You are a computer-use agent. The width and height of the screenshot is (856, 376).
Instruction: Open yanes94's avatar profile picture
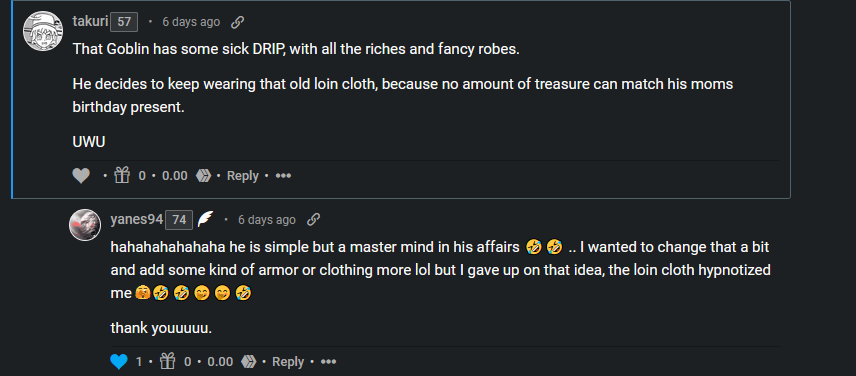click(x=85, y=224)
